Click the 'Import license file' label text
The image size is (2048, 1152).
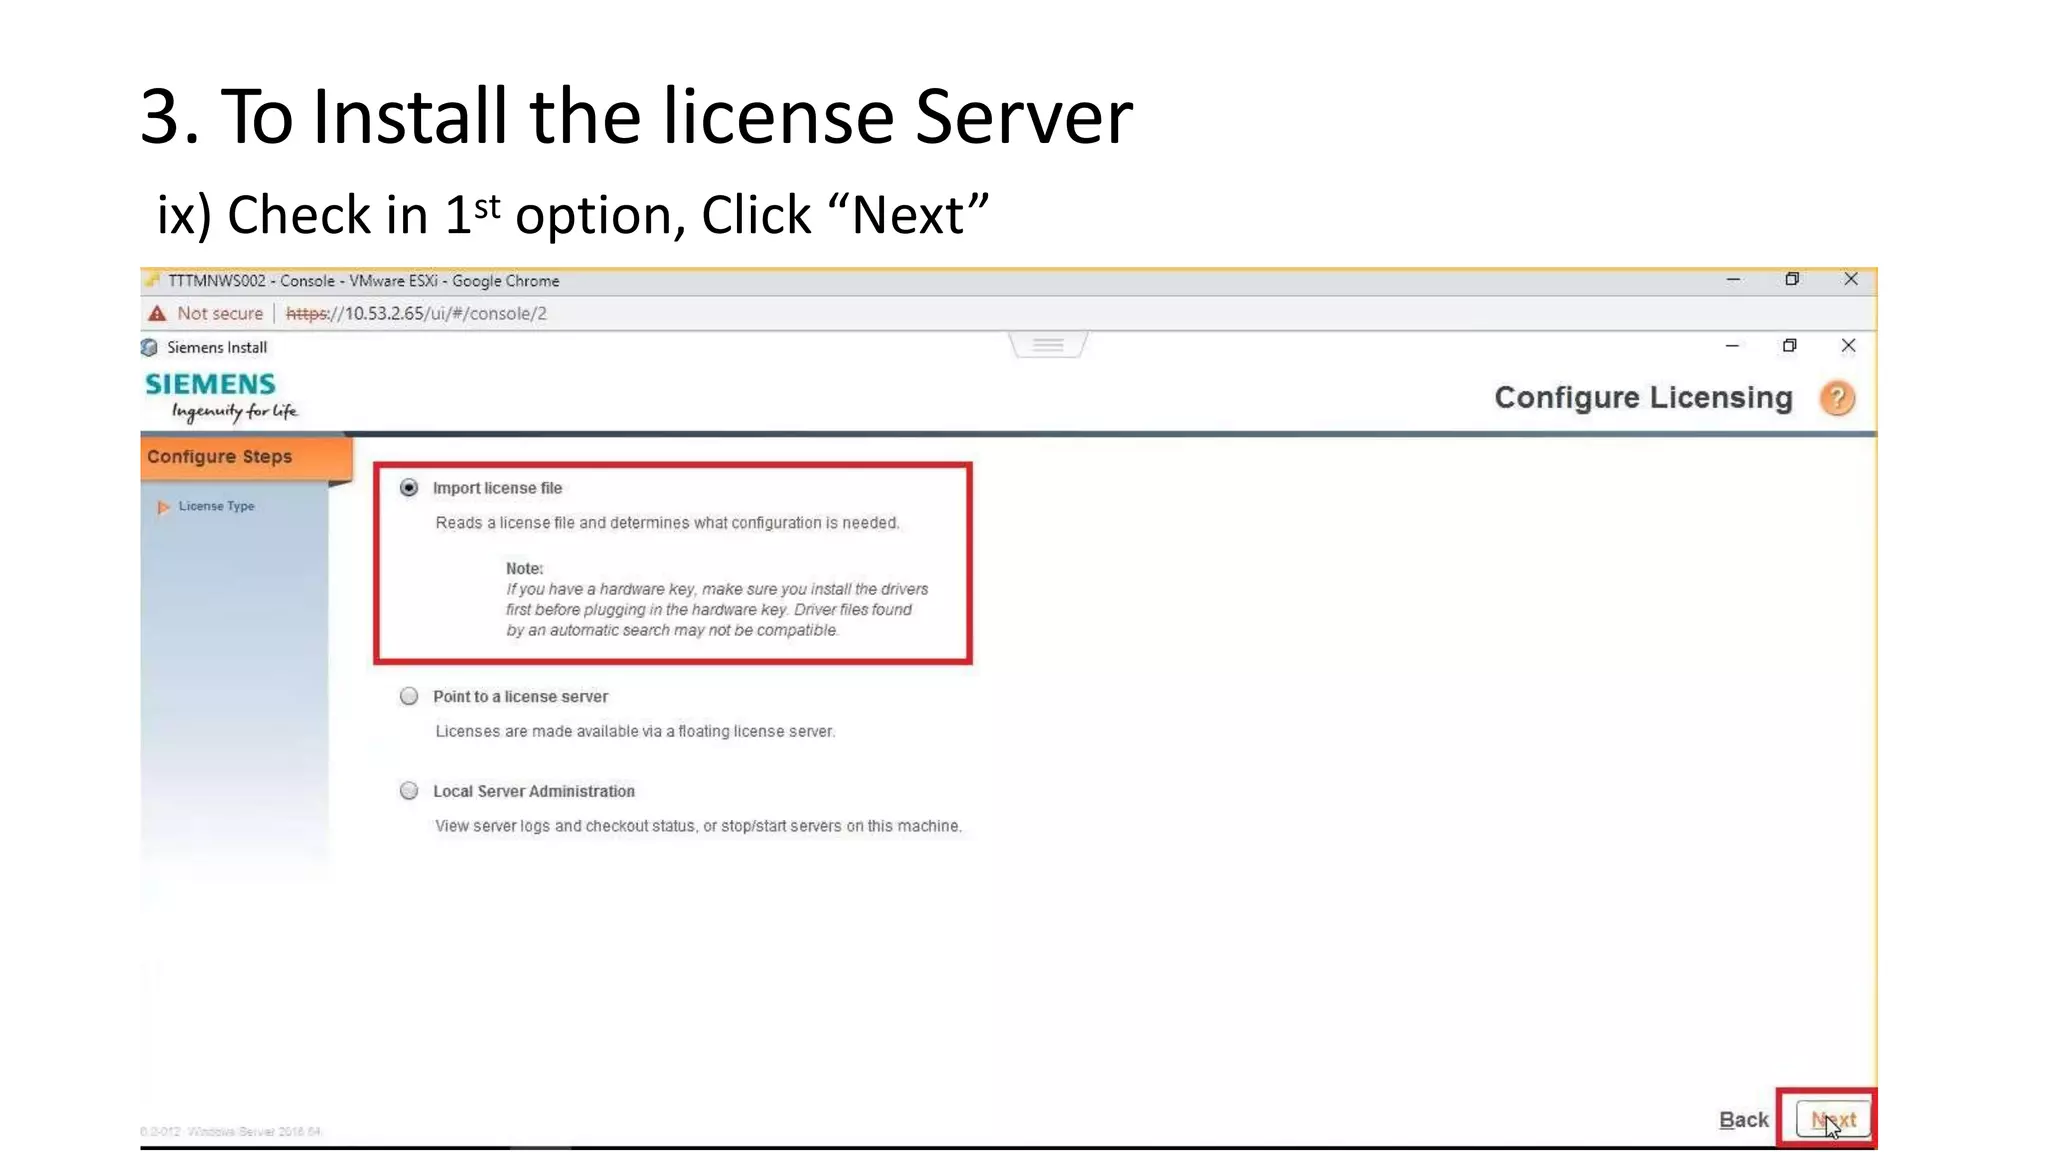pyautogui.click(x=497, y=488)
